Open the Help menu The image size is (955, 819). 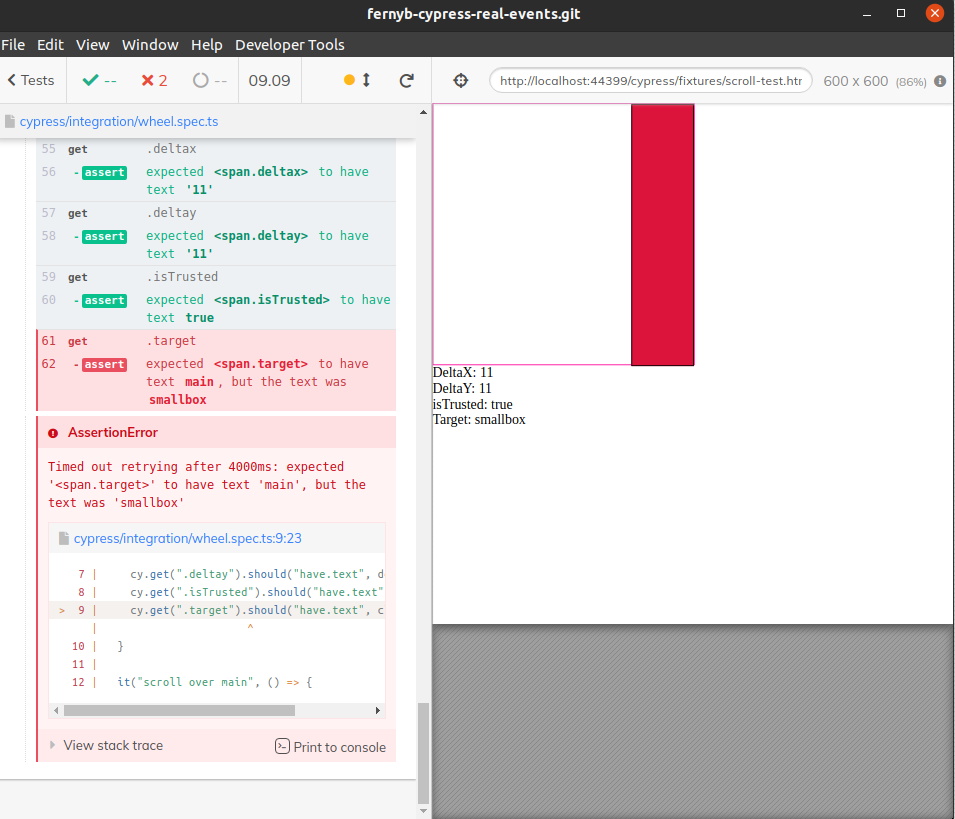[x=206, y=45]
